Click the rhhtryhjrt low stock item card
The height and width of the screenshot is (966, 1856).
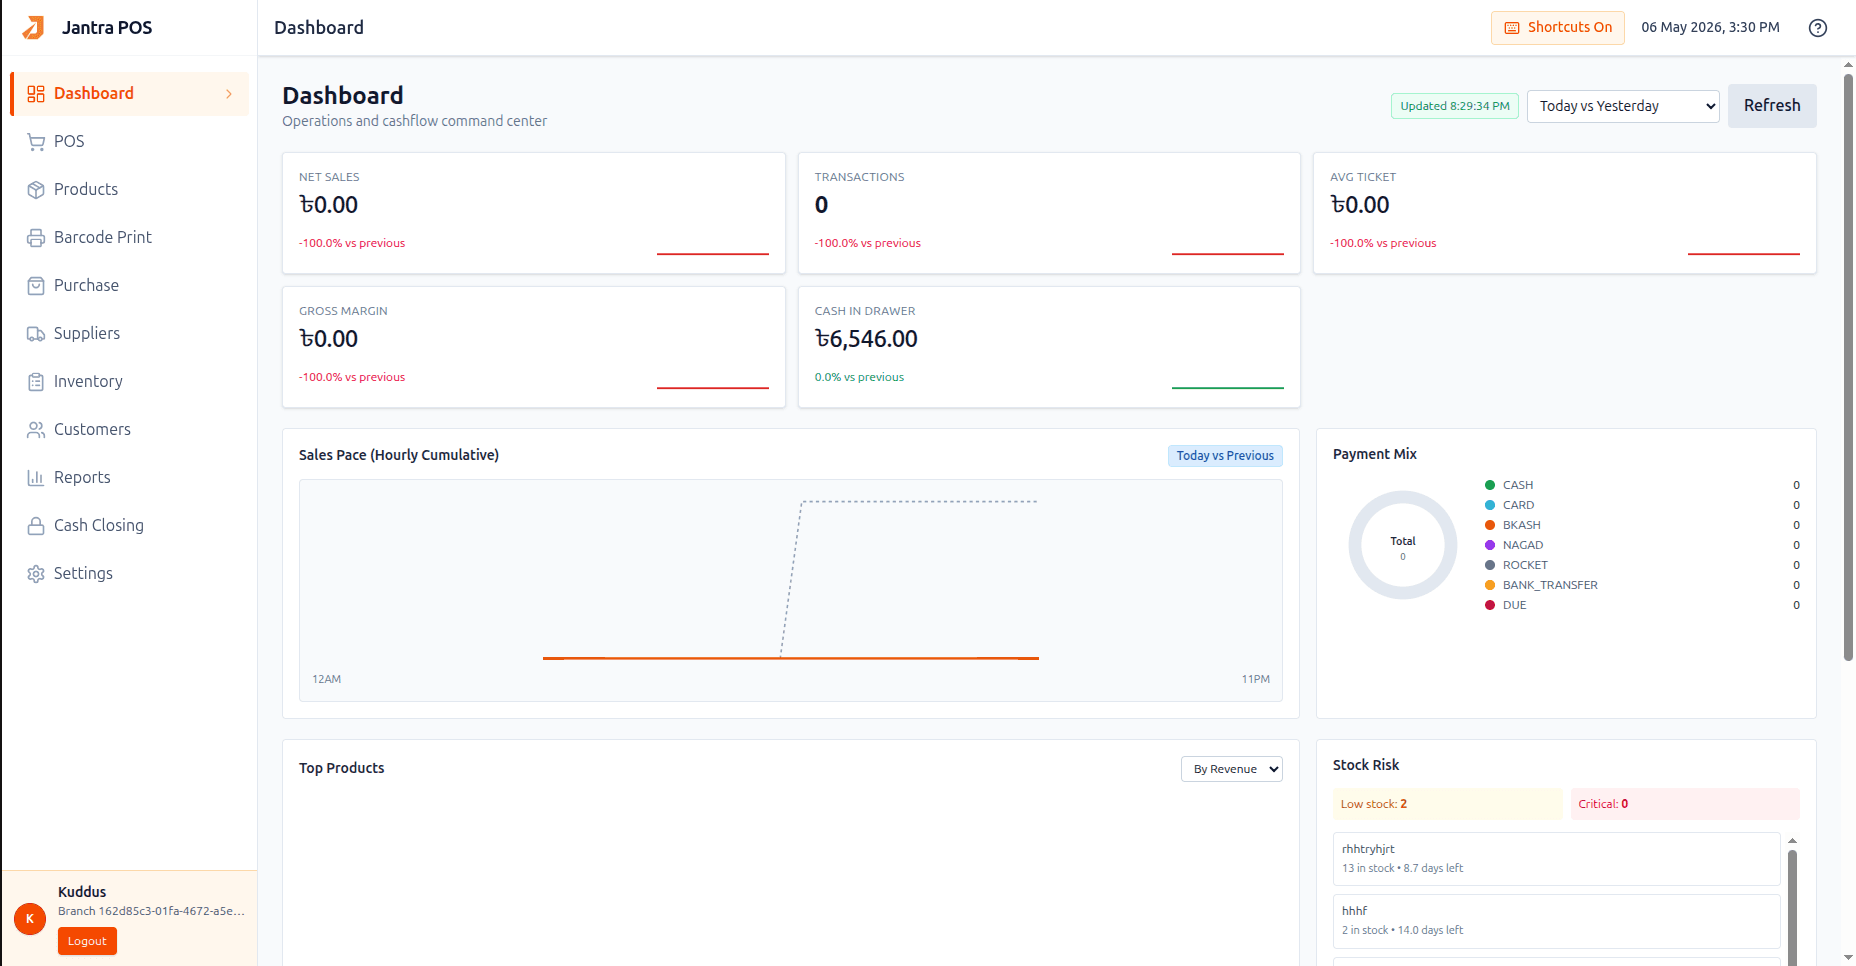(x=1556, y=859)
